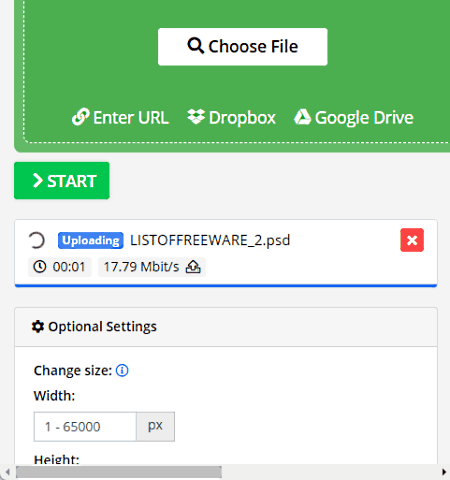The height and width of the screenshot is (480, 450).
Task: Click the LISTOFFREEWARE_2.psd file name
Action: 210,240
